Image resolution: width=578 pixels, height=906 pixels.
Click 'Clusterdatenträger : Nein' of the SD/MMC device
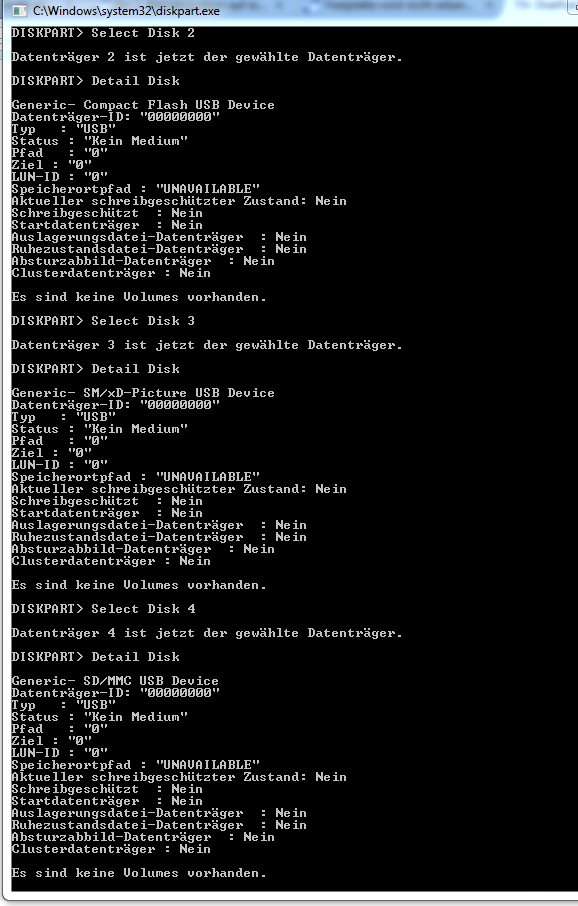pyautogui.click(x=111, y=849)
